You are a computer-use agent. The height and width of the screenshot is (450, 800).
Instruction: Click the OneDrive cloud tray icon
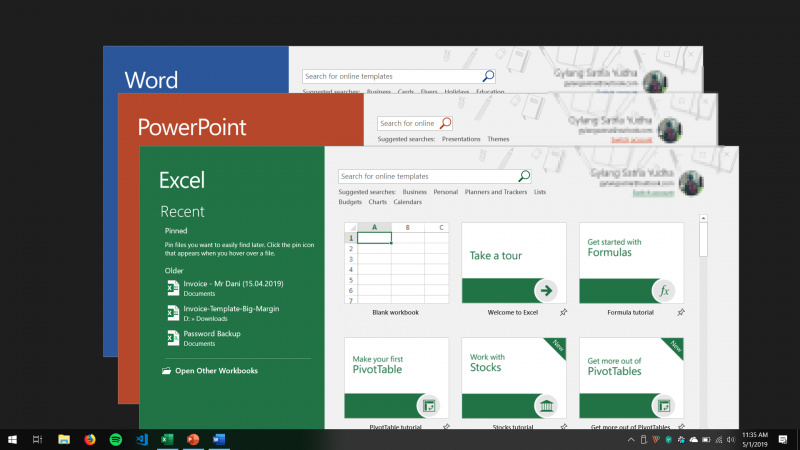point(694,439)
